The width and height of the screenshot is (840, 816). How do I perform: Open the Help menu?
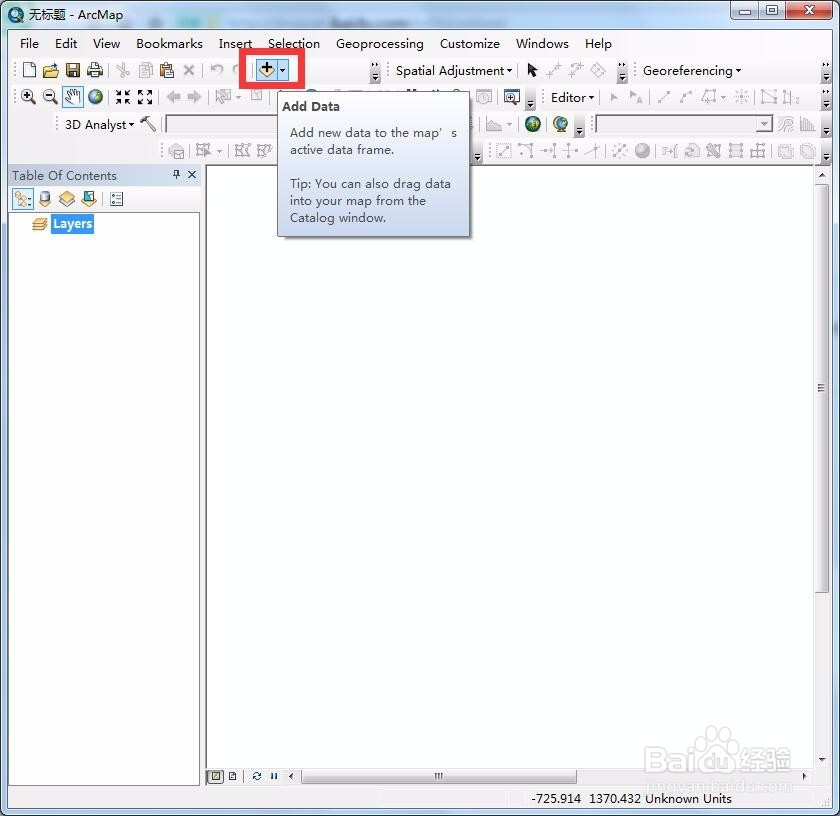pyautogui.click(x=598, y=43)
